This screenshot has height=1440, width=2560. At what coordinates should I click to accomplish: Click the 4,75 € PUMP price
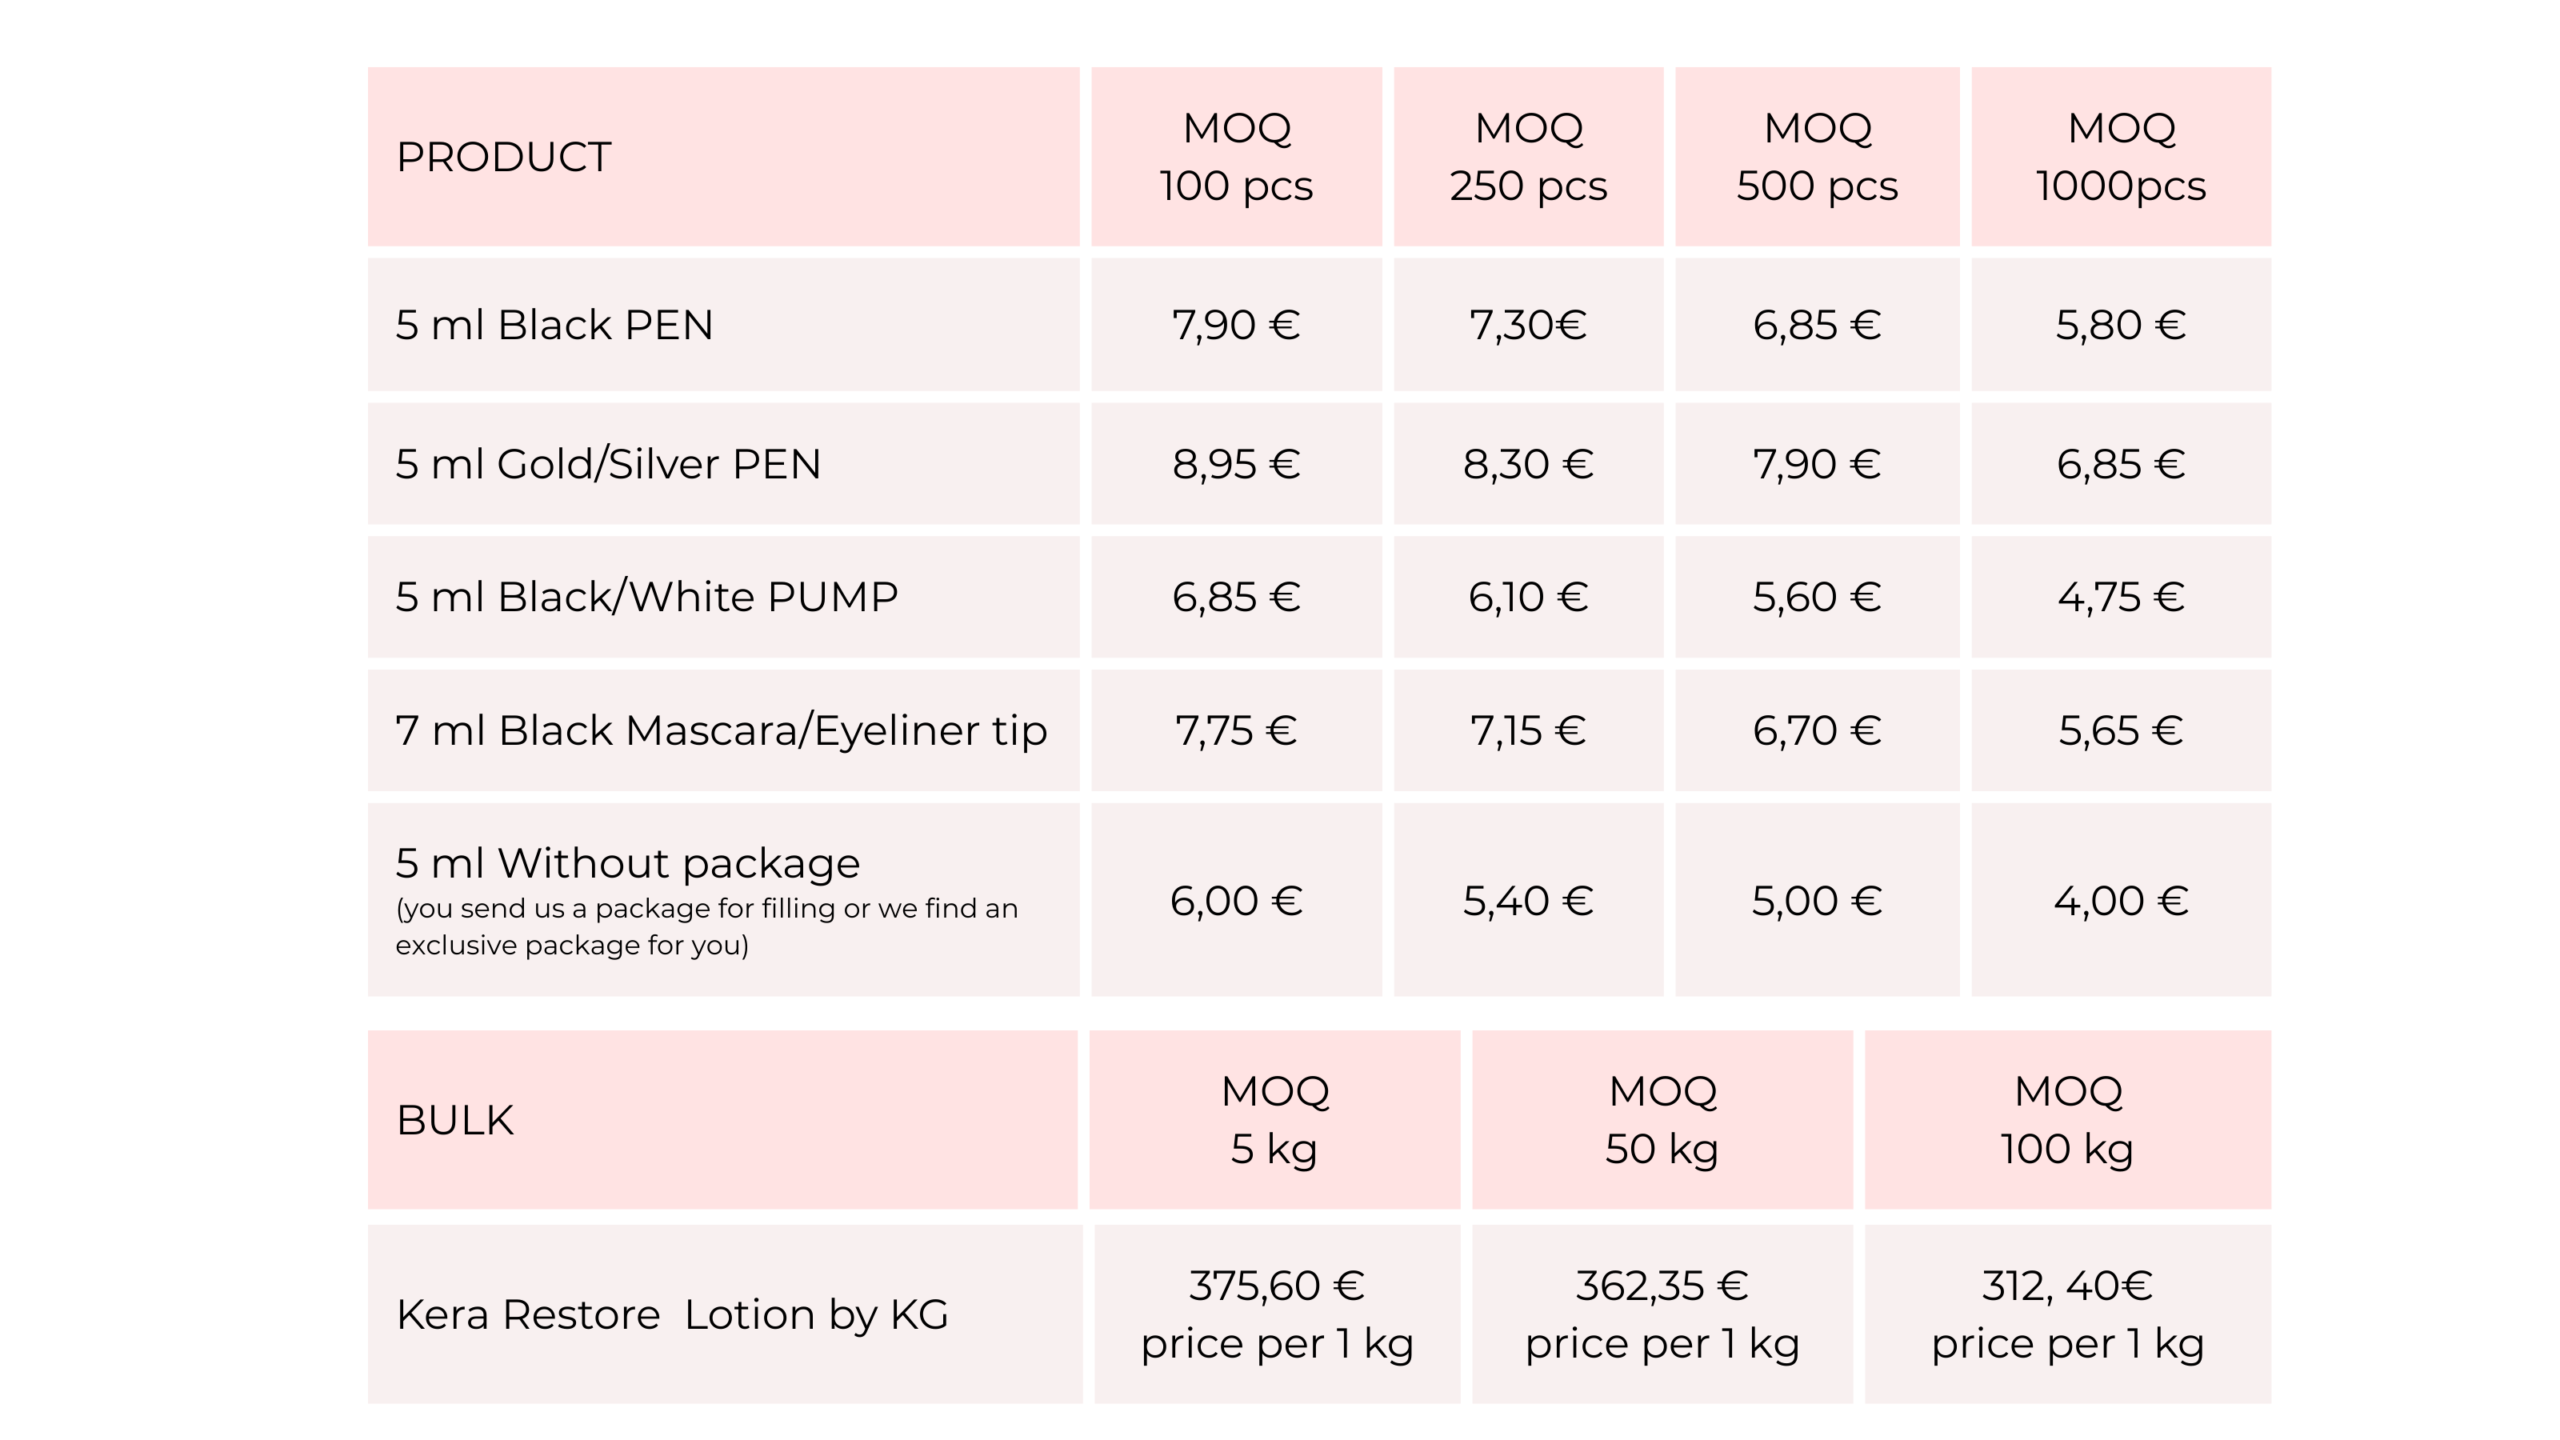[x=2120, y=597]
